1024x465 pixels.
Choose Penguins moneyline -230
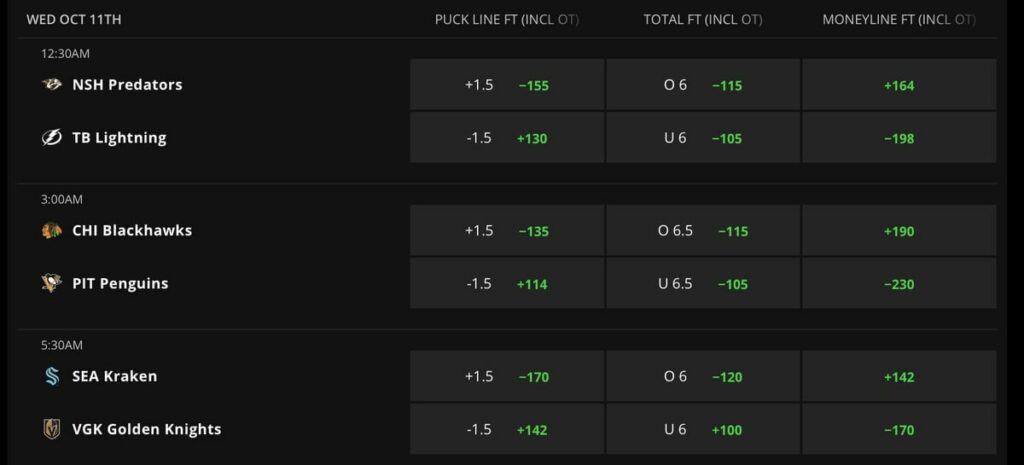tap(899, 283)
